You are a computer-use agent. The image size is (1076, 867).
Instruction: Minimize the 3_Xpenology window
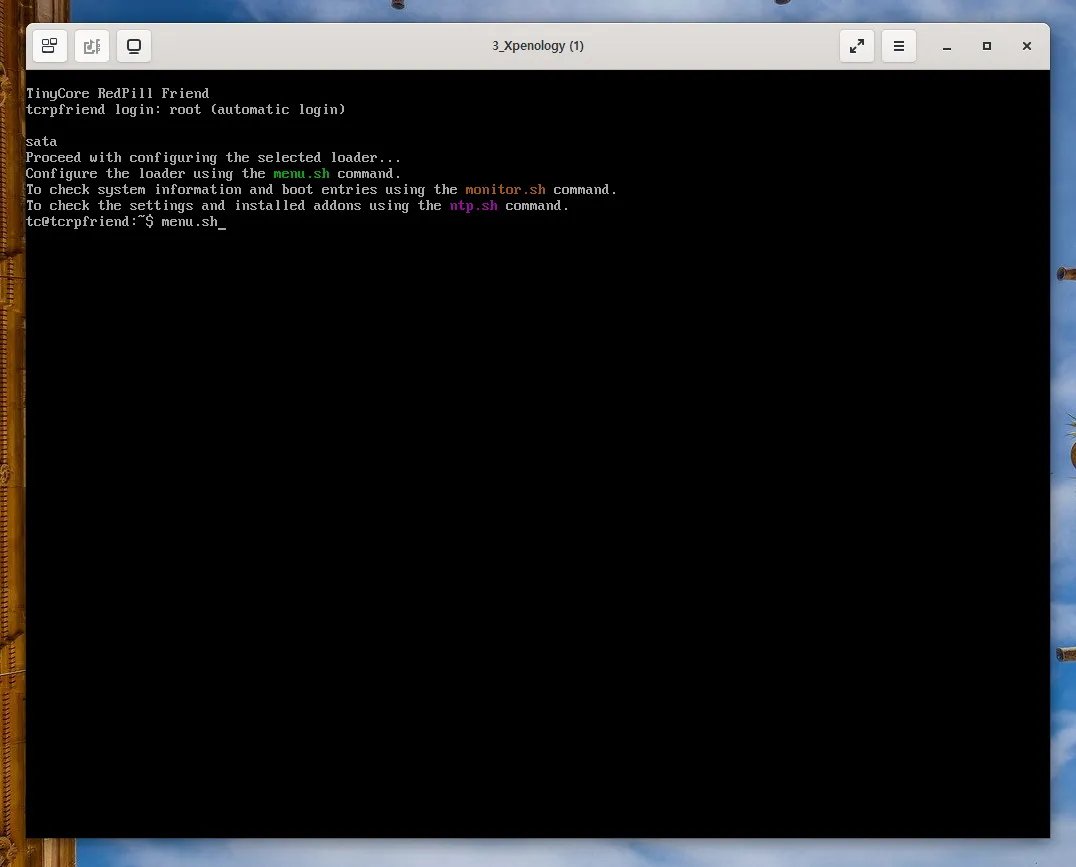(x=946, y=46)
